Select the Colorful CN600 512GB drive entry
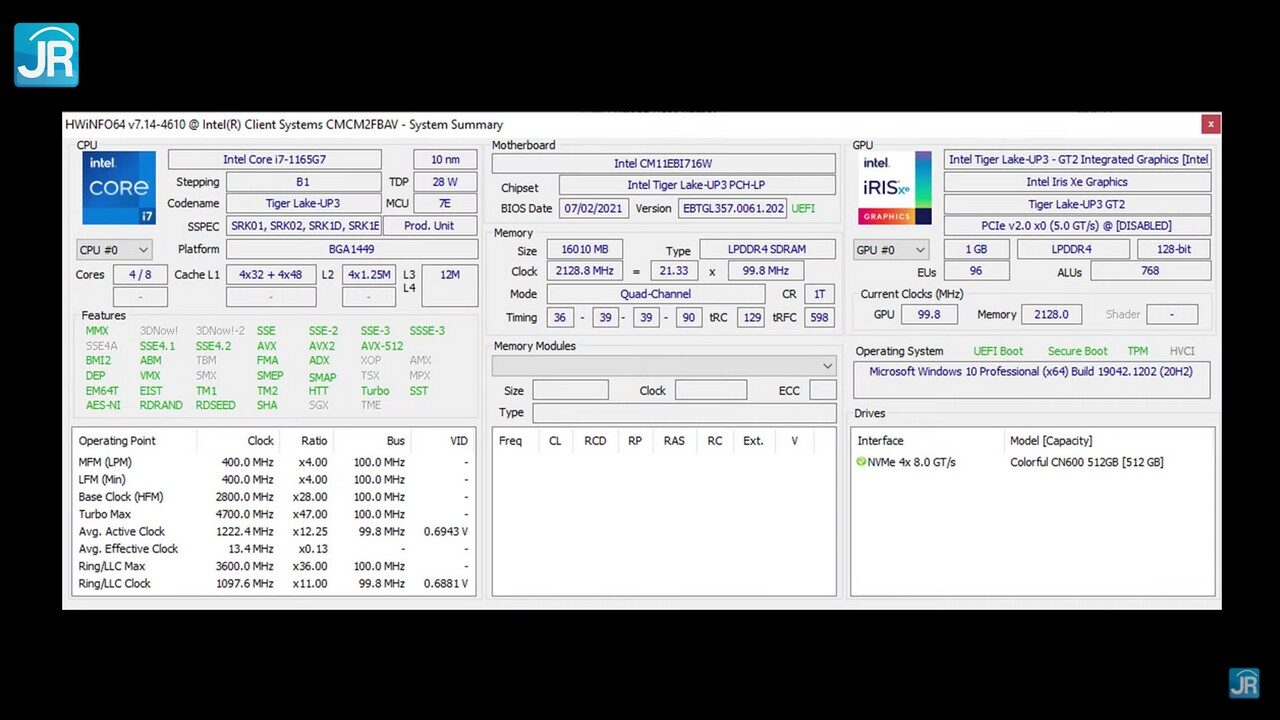The height and width of the screenshot is (720, 1280). point(1086,462)
